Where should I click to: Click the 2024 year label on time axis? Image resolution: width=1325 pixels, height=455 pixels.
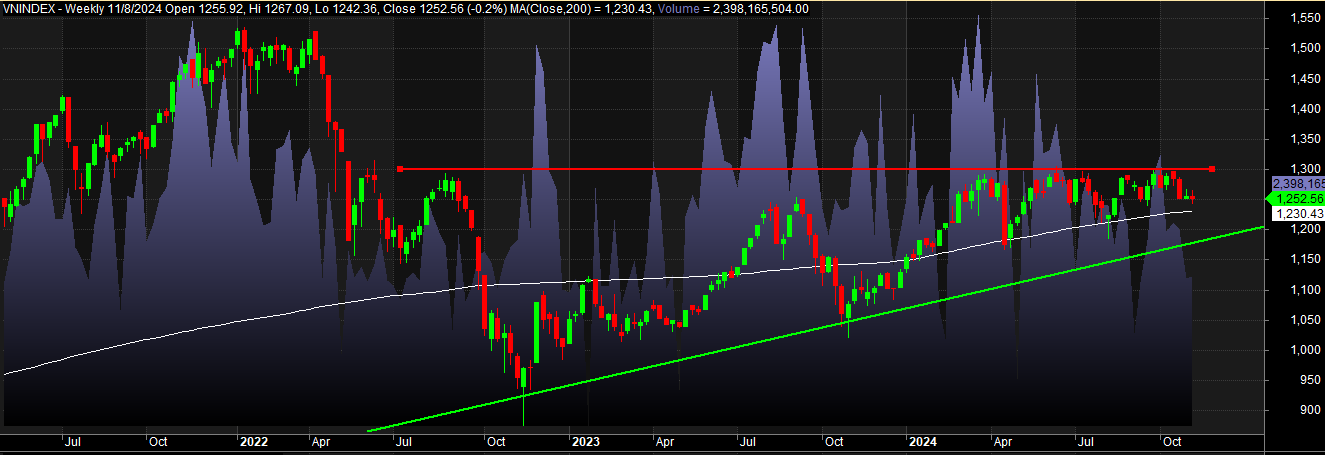921,440
